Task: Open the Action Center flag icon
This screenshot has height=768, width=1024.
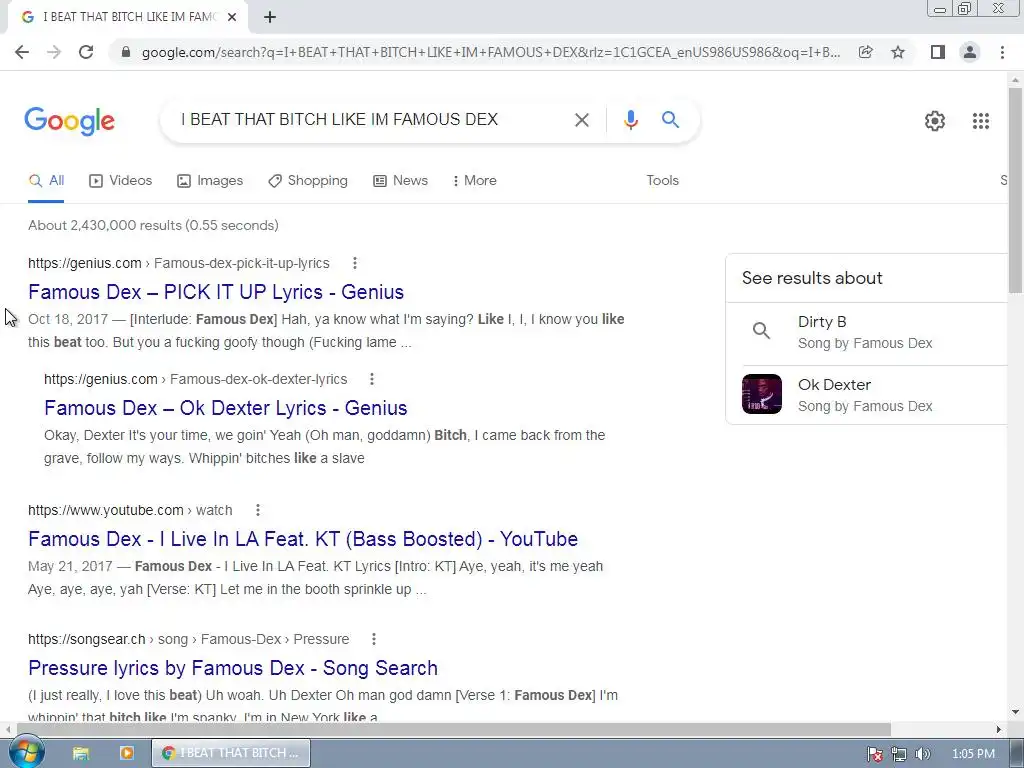Action: 874,754
